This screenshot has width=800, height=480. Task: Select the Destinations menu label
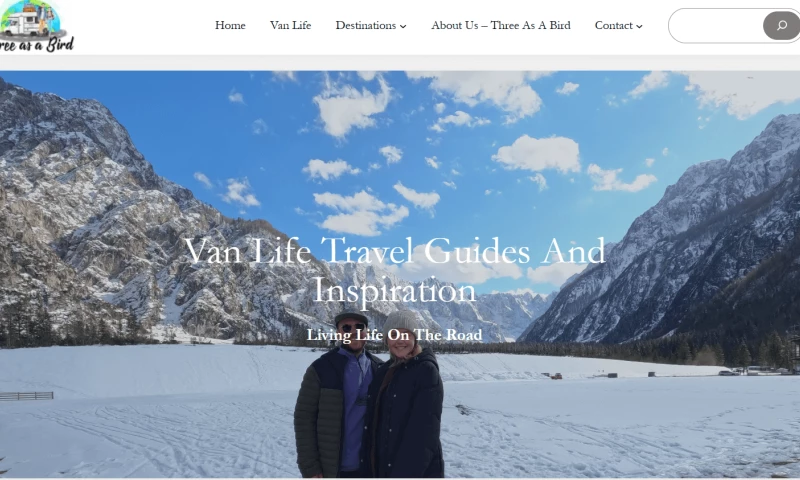pyautogui.click(x=365, y=26)
